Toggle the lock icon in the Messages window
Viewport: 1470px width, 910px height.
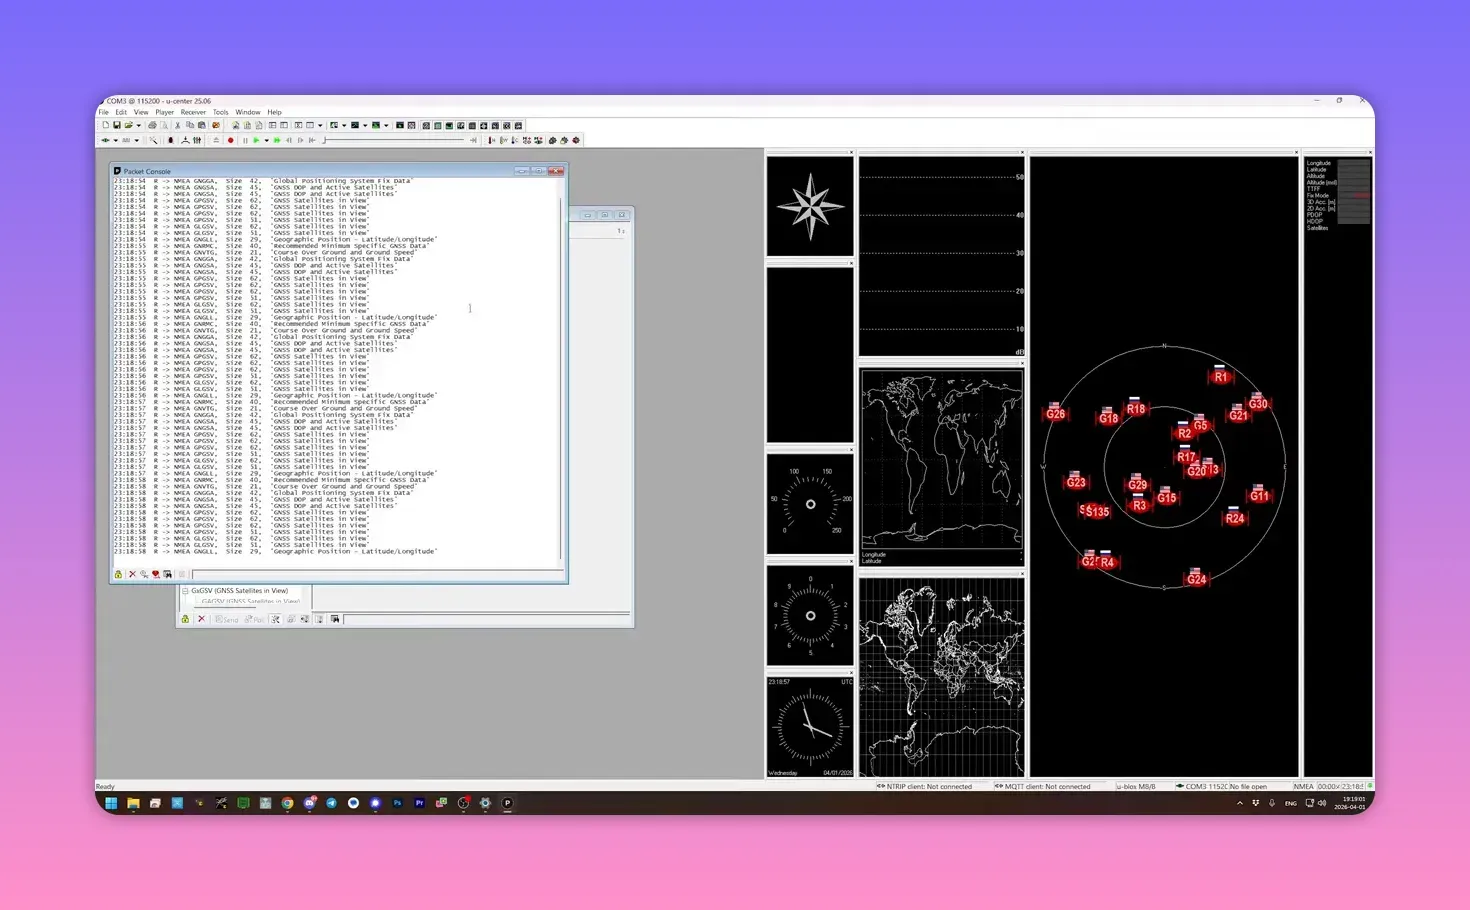[x=185, y=620]
